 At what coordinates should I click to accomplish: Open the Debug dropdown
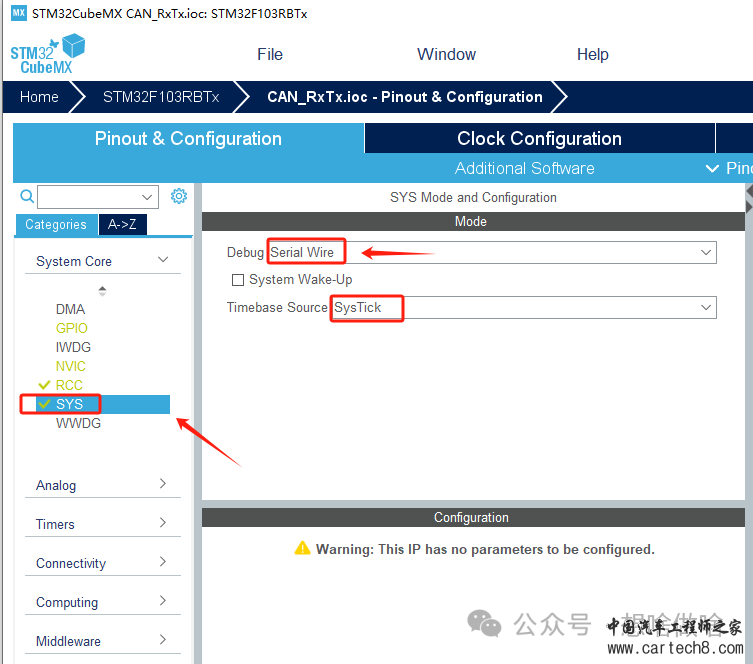(x=706, y=253)
